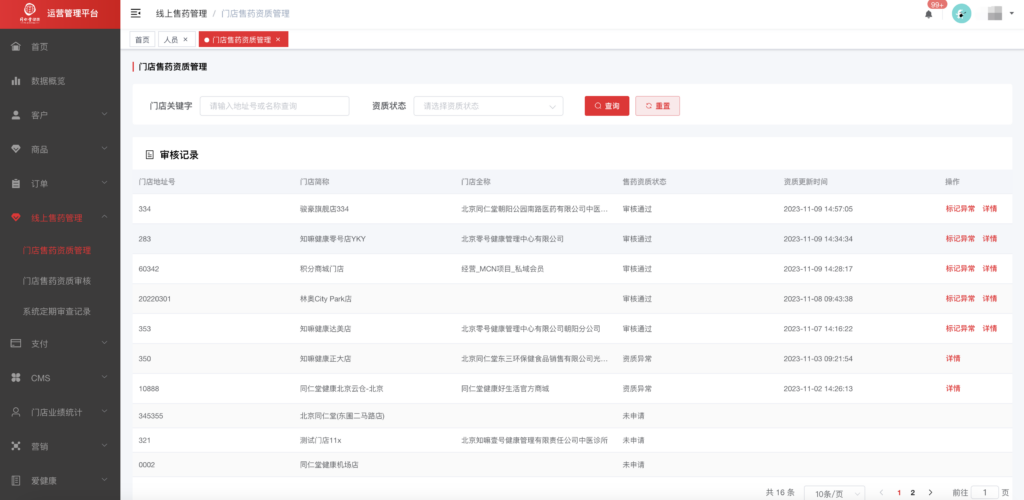Click the 资质更新时间 column header
Image resolution: width=1024 pixels, height=500 pixels.
[x=805, y=181]
